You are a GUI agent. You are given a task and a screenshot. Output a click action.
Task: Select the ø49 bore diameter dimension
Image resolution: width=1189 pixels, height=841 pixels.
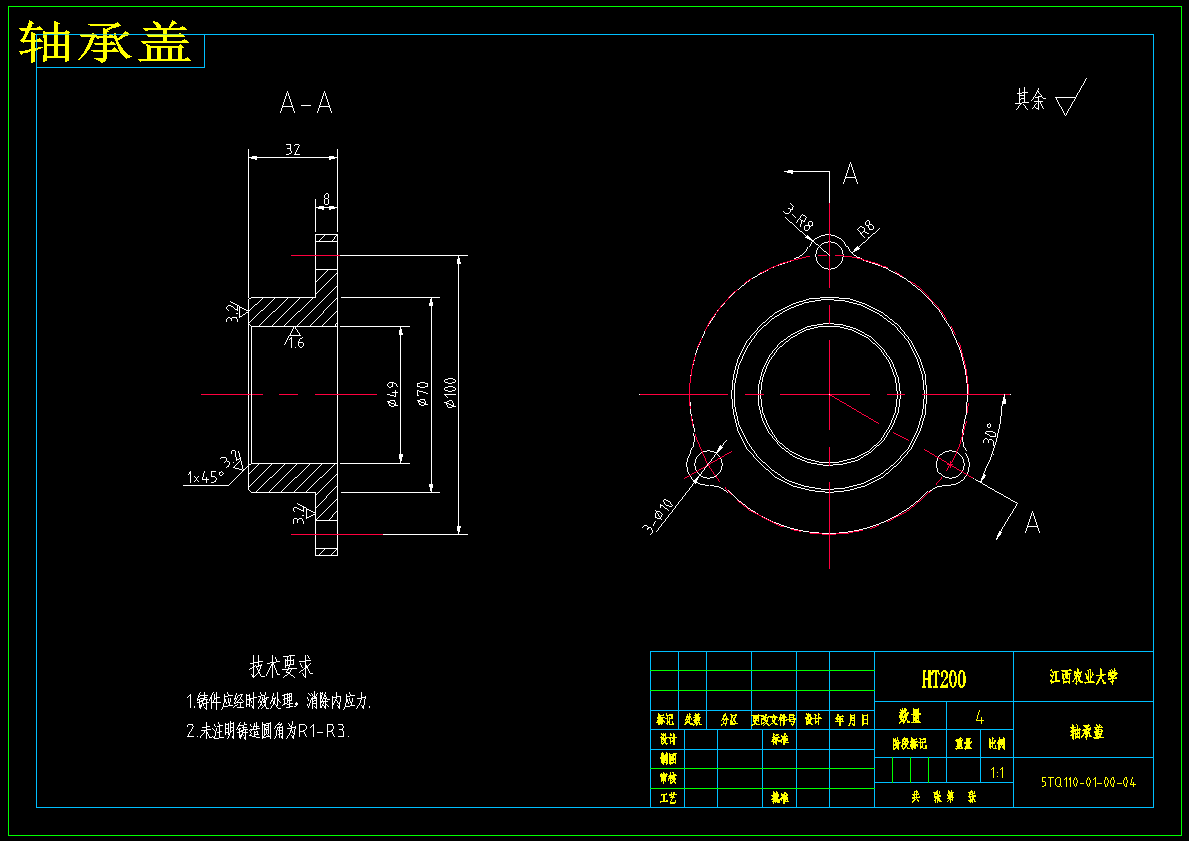click(393, 394)
